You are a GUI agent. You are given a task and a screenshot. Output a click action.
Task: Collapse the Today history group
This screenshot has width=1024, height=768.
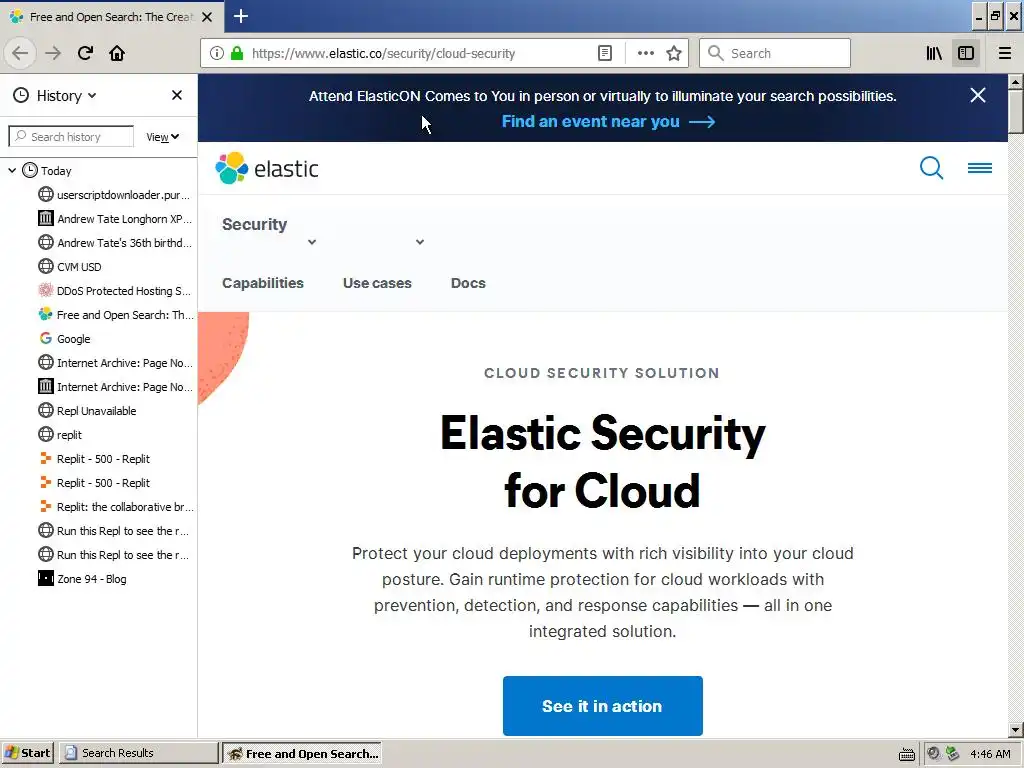point(12,170)
